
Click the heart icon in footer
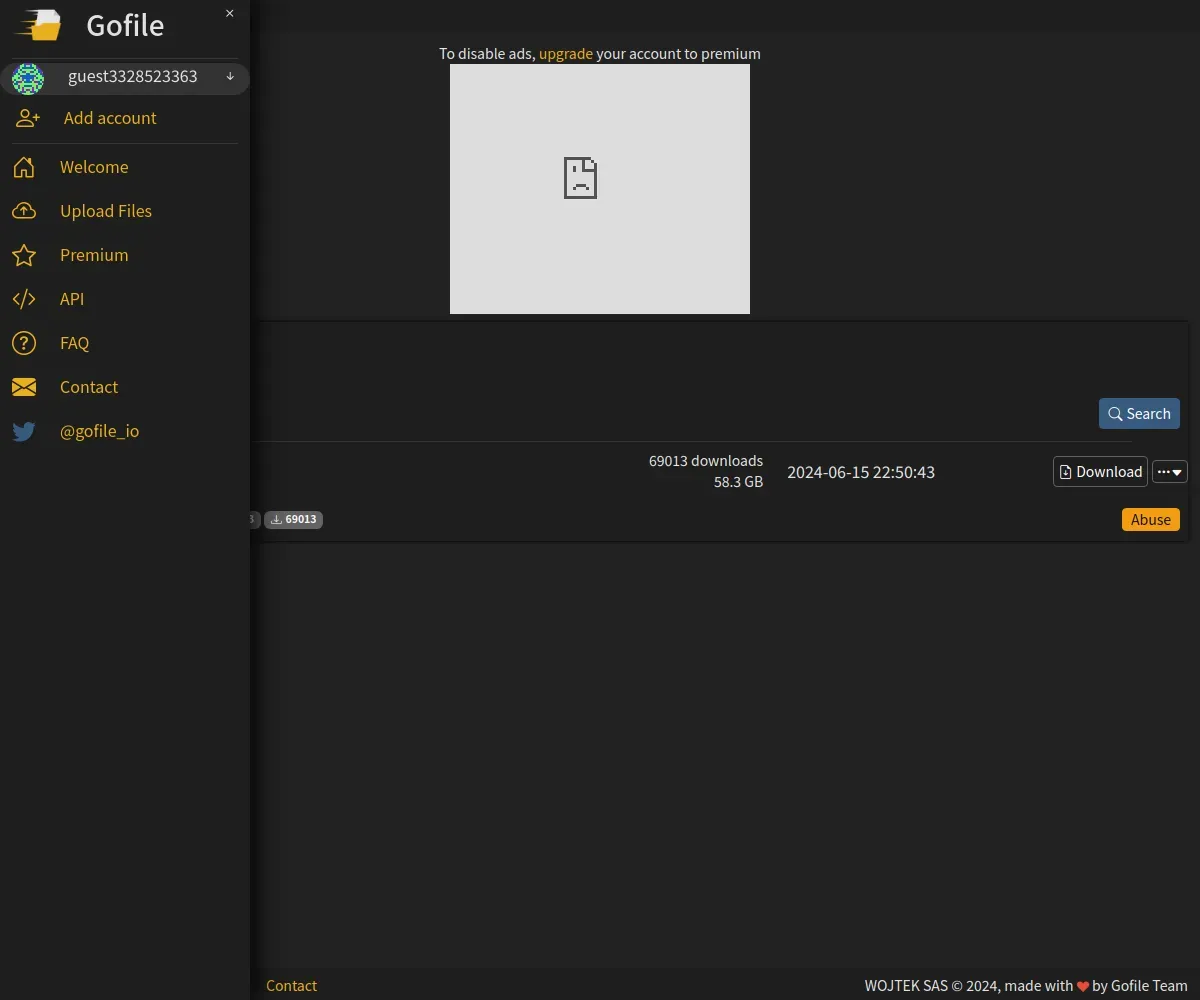click(x=1083, y=987)
